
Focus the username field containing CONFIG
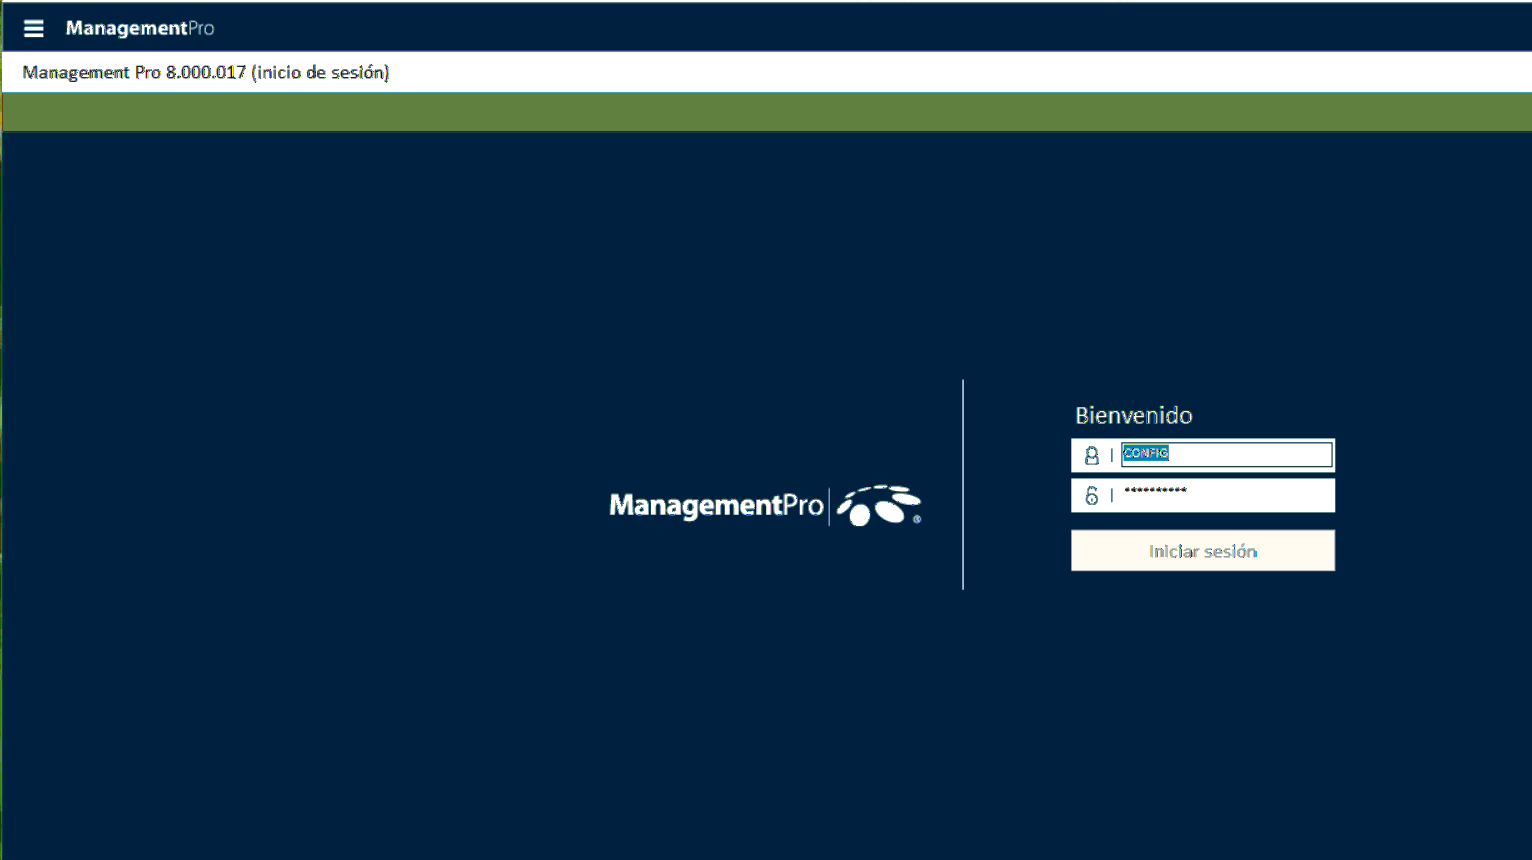(x=1226, y=455)
